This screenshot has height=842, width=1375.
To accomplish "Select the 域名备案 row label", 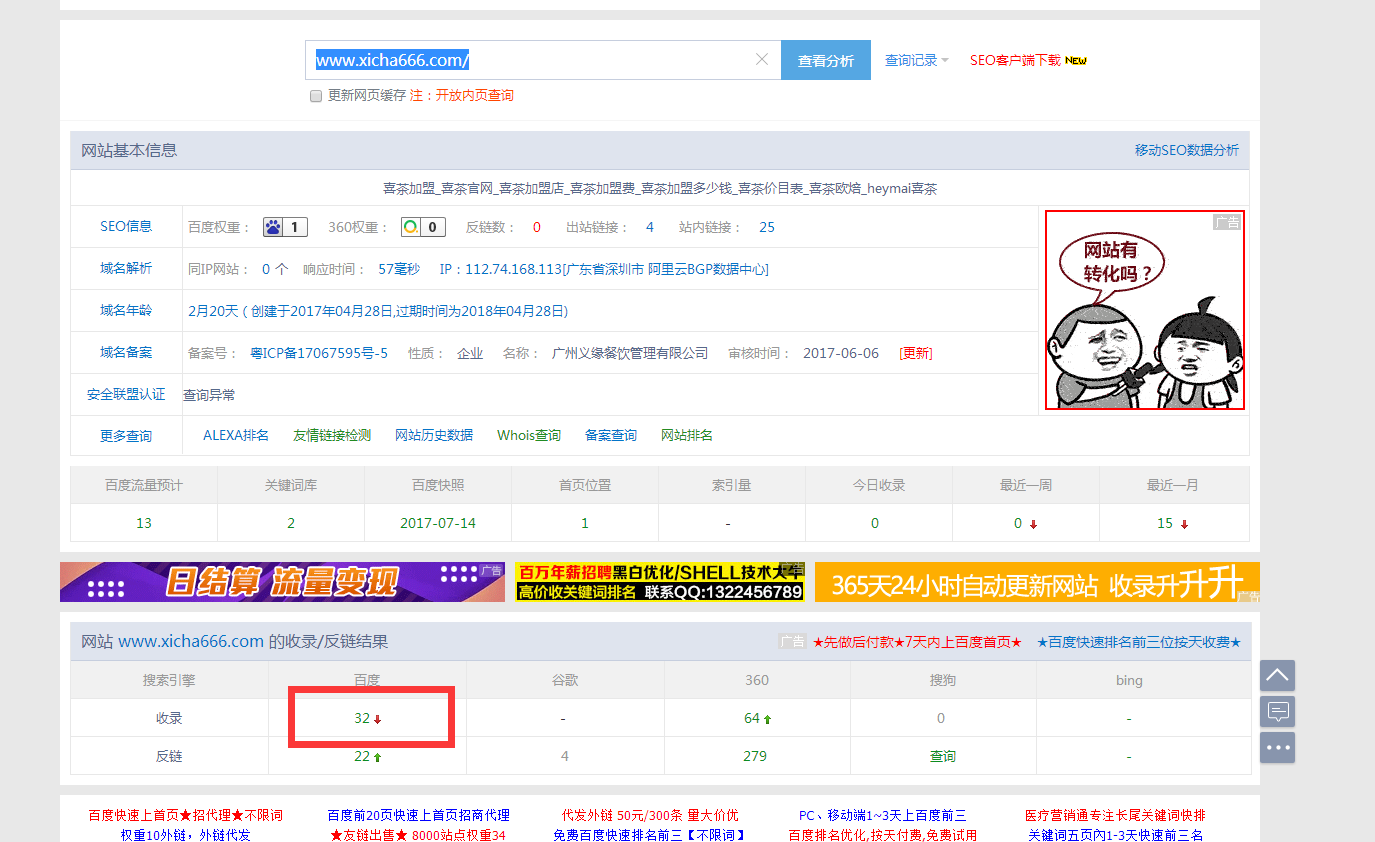I will pyautogui.click(x=126, y=352).
